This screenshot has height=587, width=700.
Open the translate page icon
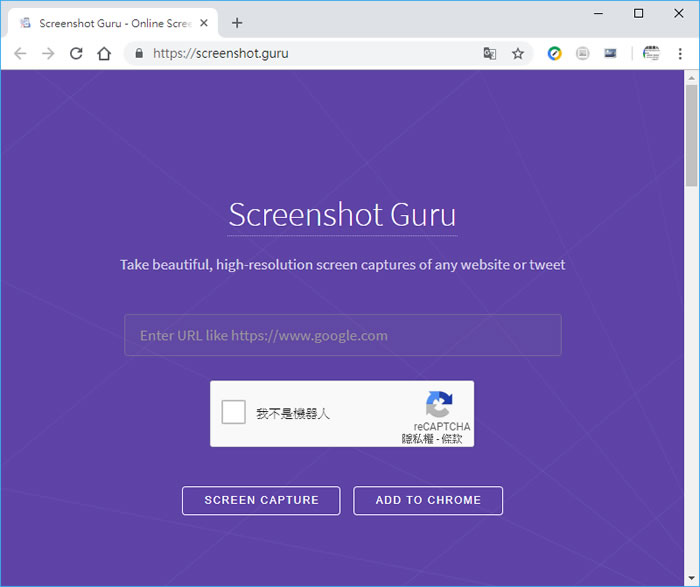tap(489, 54)
